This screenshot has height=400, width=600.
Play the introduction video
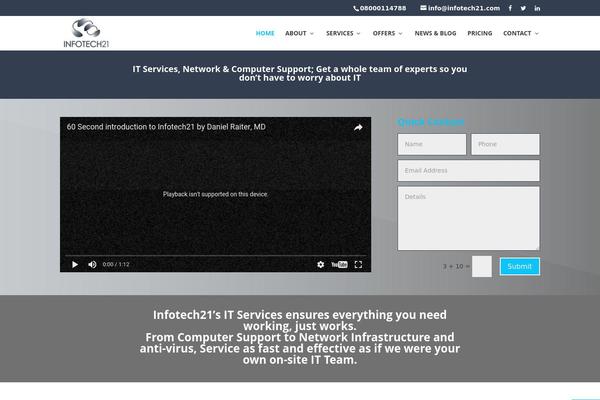75,264
